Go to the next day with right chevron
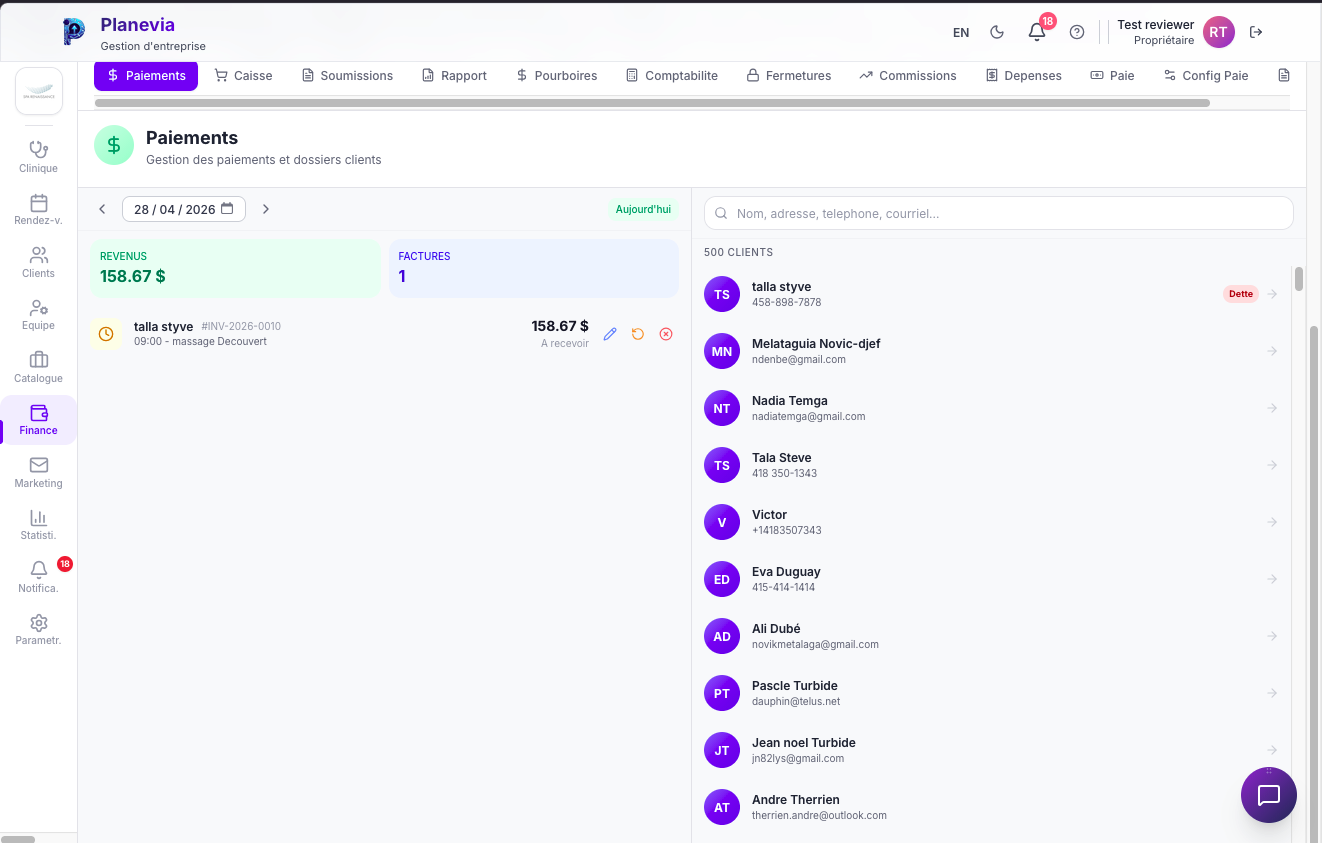Image resolution: width=1322 pixels, height=843 pixels. (x=266, y=209)
